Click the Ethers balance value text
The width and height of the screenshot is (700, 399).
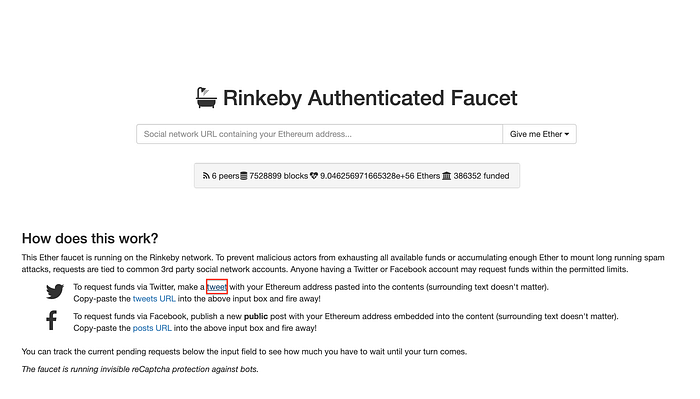coord(380,176)
